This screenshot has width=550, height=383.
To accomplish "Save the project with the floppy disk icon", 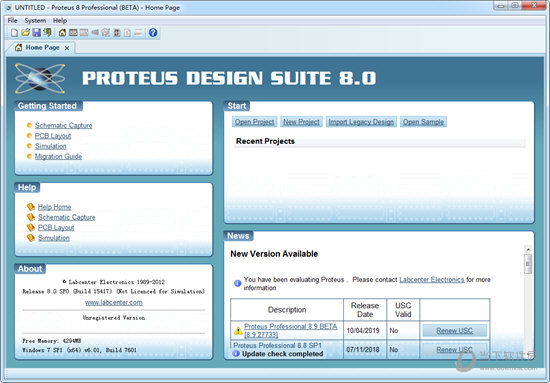I will [x=36, y=33].
